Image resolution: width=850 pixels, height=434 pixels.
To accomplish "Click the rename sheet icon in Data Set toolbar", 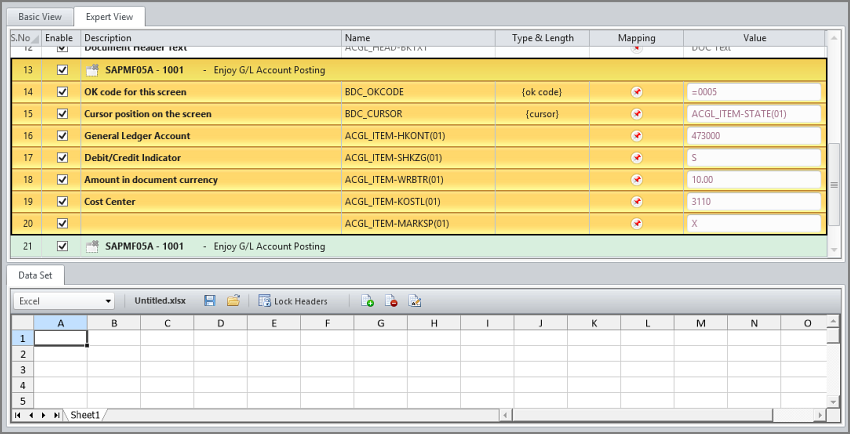I will coord(415,300).
